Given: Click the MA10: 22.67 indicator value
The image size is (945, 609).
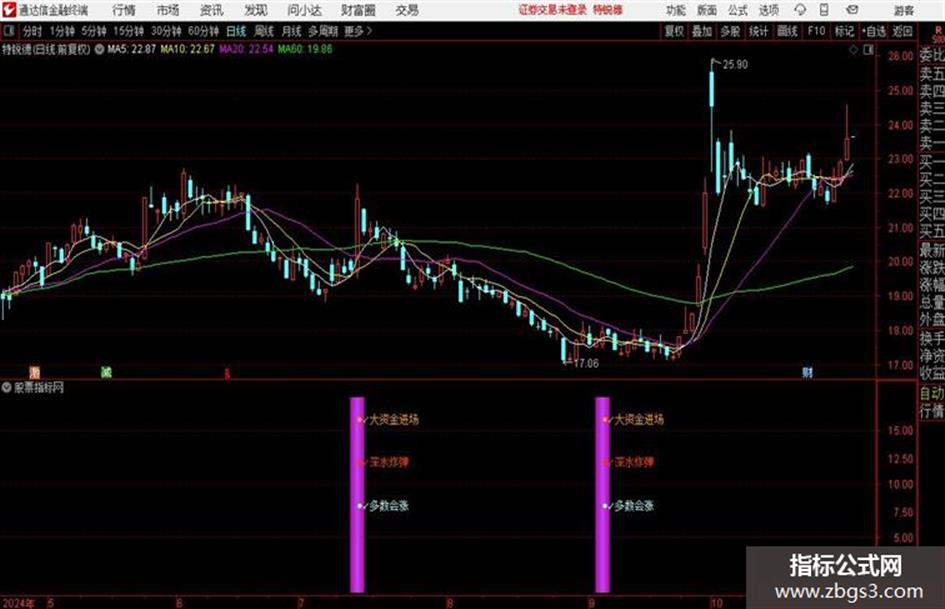Looking at the screenshot, I should point(187,49).
